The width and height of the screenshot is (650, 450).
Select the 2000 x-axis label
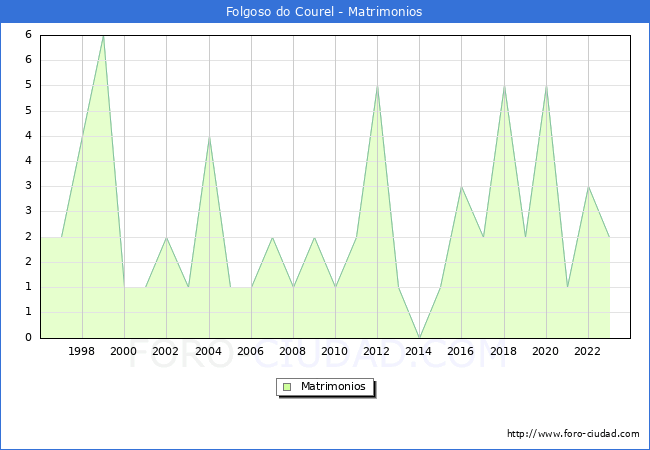pyautogui.click(x=124, y=352)
